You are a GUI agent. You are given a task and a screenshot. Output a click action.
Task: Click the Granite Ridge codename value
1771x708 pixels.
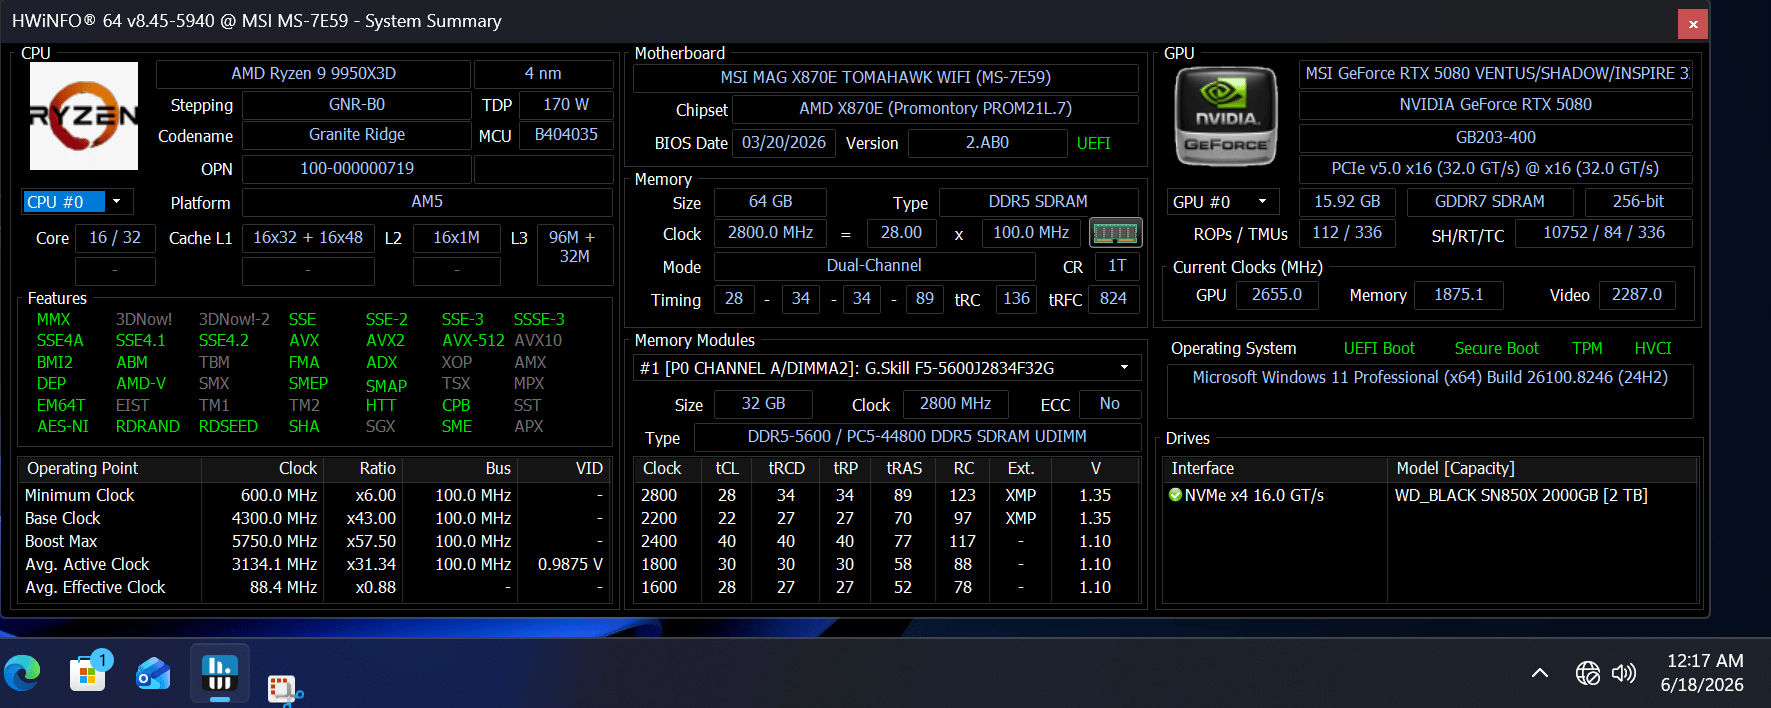(x=357, y=135)
